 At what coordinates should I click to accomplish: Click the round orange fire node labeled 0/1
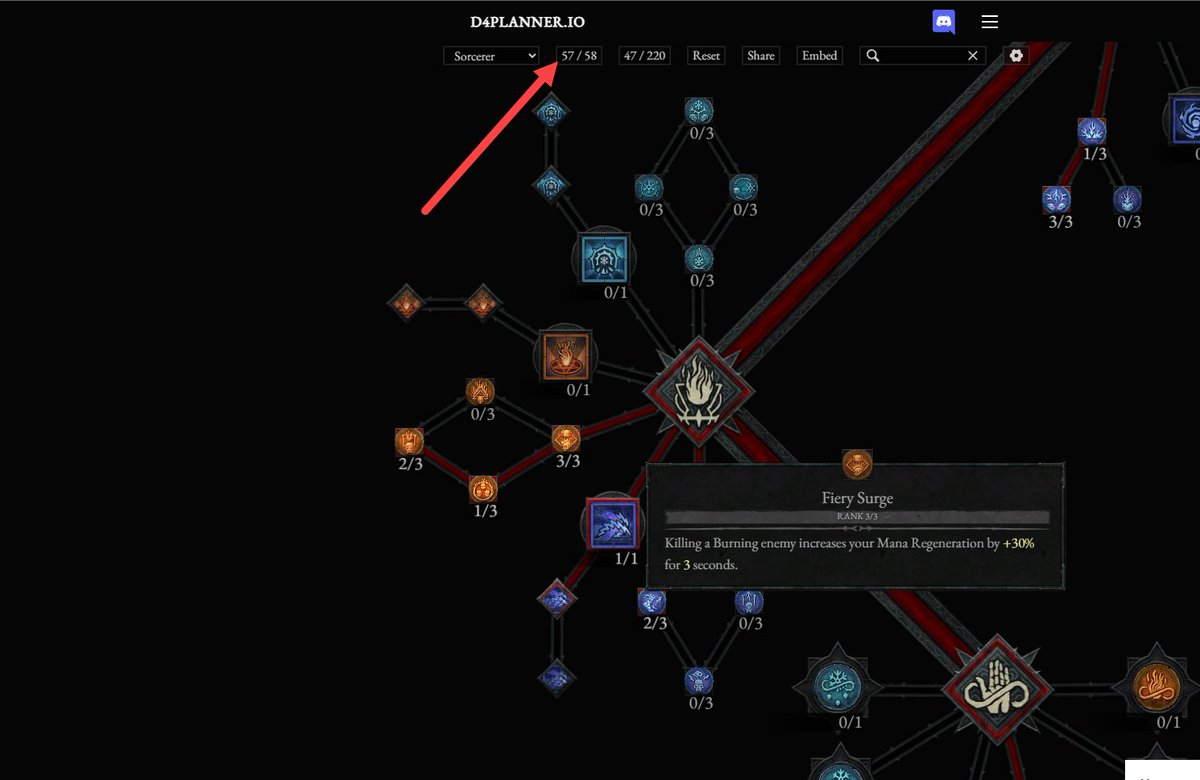1155,687
